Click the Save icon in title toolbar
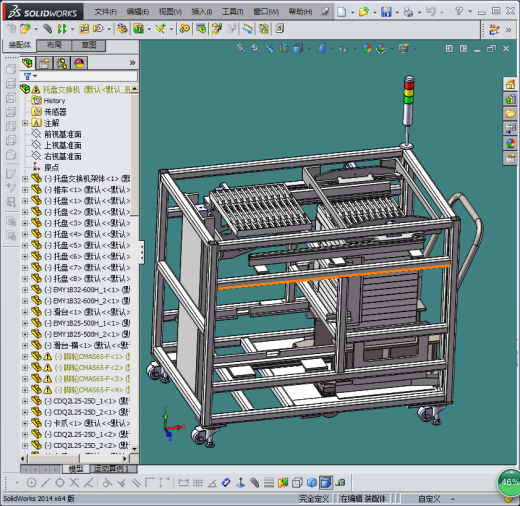520x506 pixels. click(x=386, y=12)
